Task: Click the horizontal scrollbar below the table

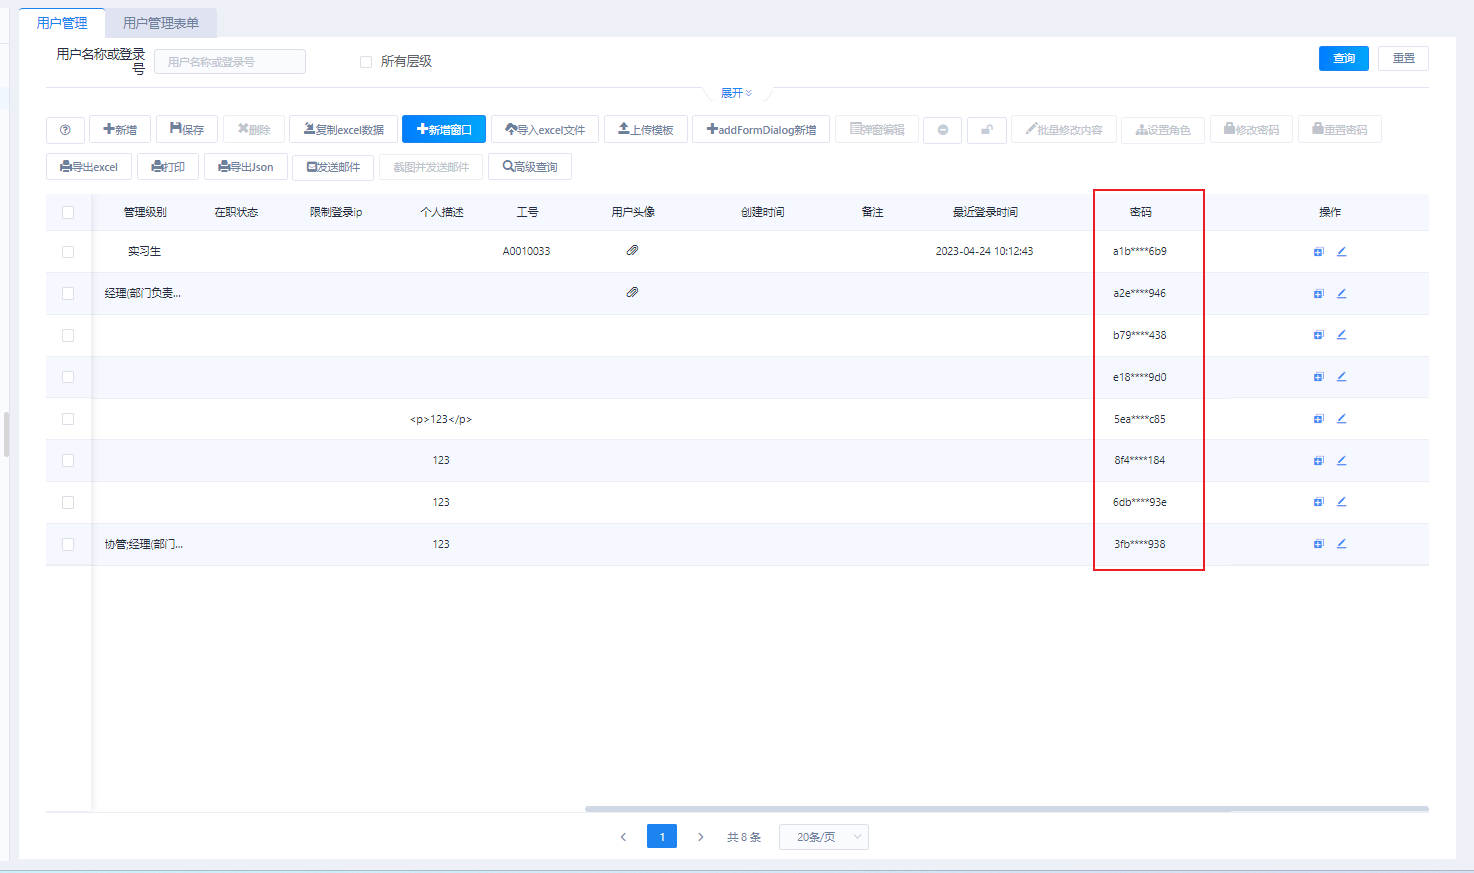Action: [x=1007, y=809]
